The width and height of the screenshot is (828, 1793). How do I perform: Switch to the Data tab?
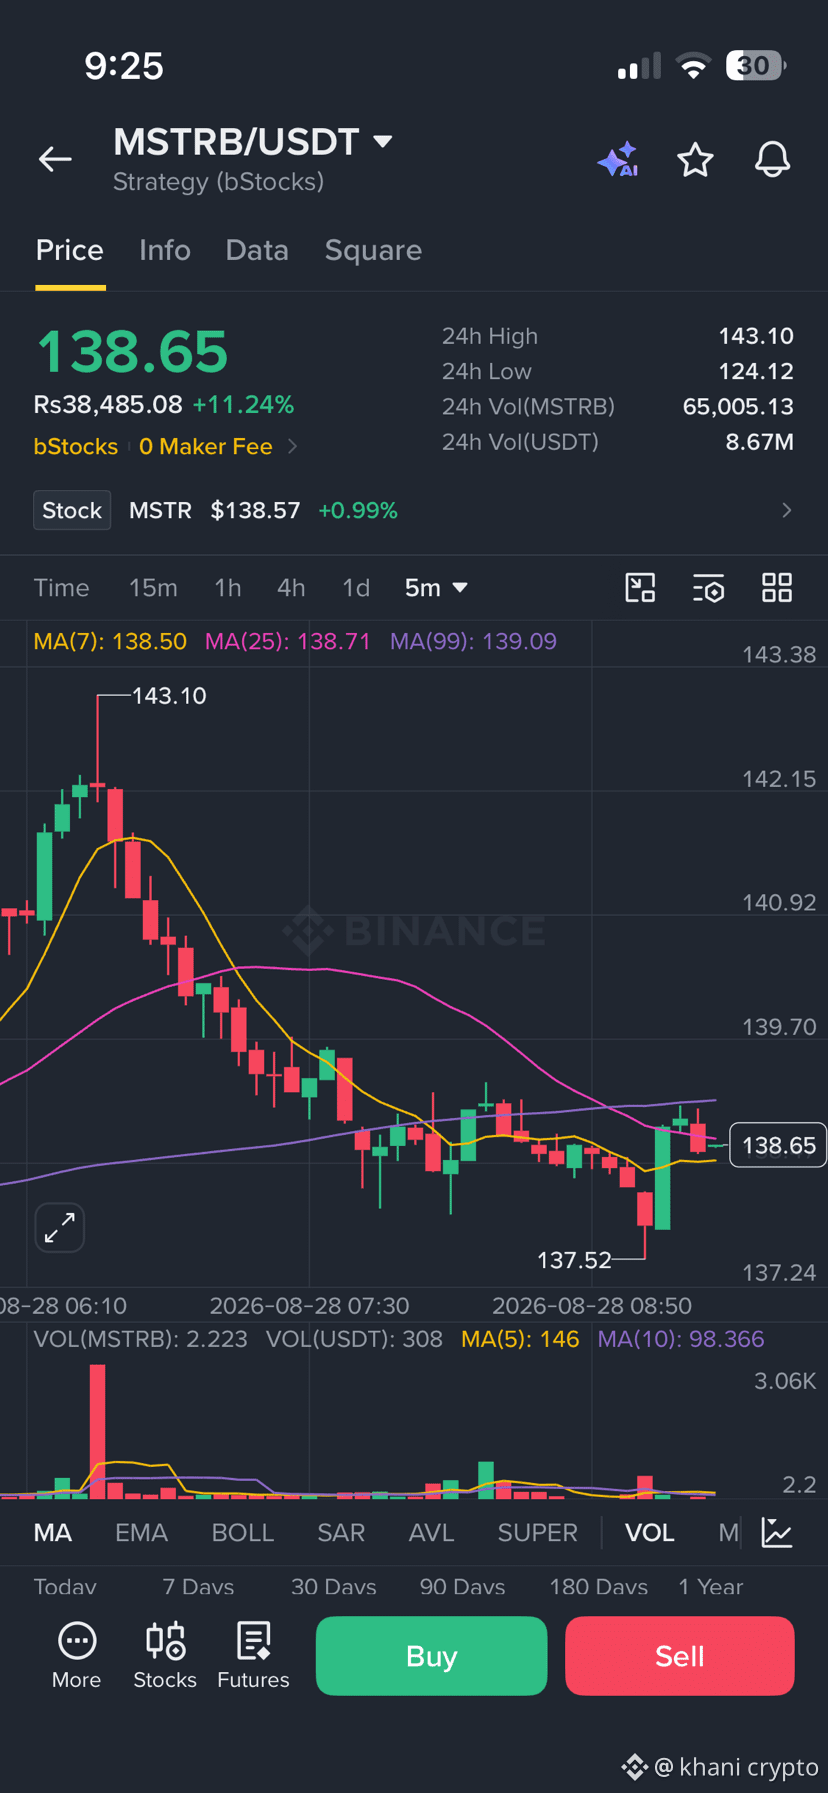pos(257,250)
